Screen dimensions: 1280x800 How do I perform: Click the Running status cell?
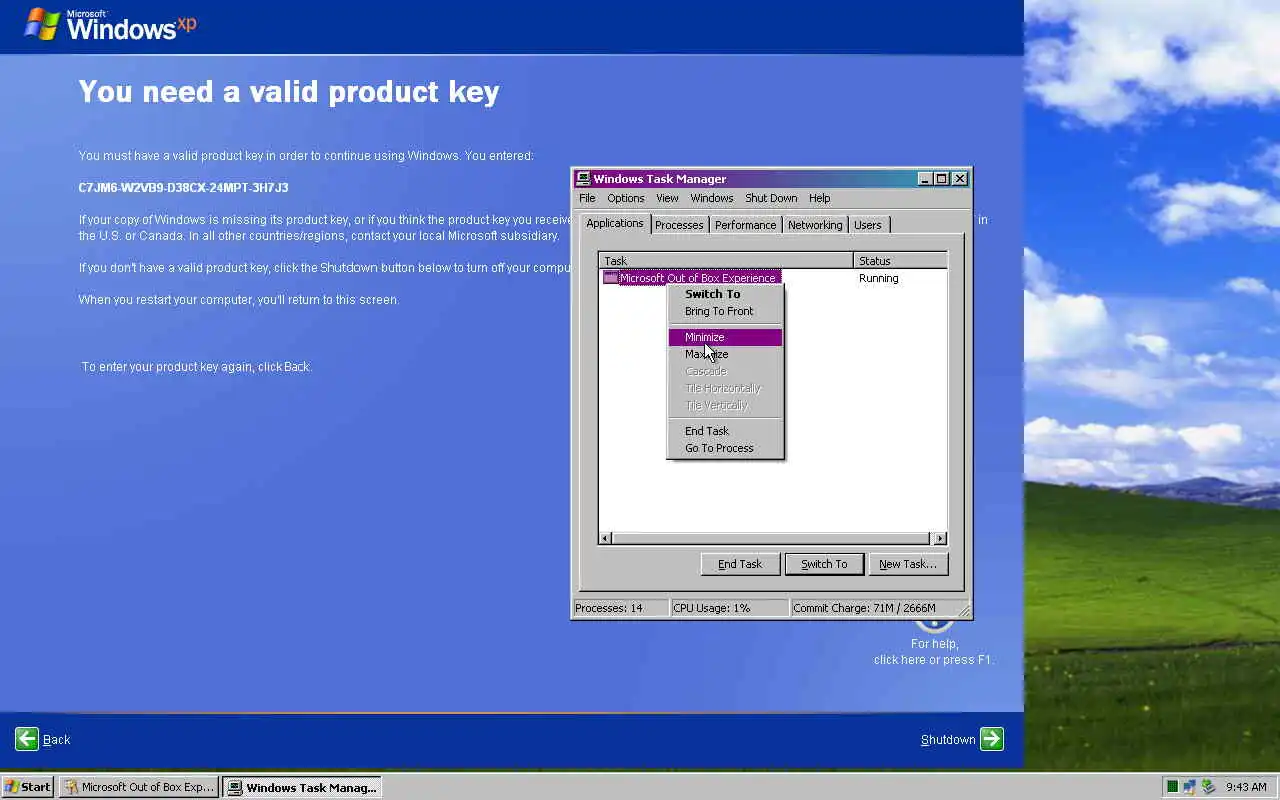[x=879, y=278]
